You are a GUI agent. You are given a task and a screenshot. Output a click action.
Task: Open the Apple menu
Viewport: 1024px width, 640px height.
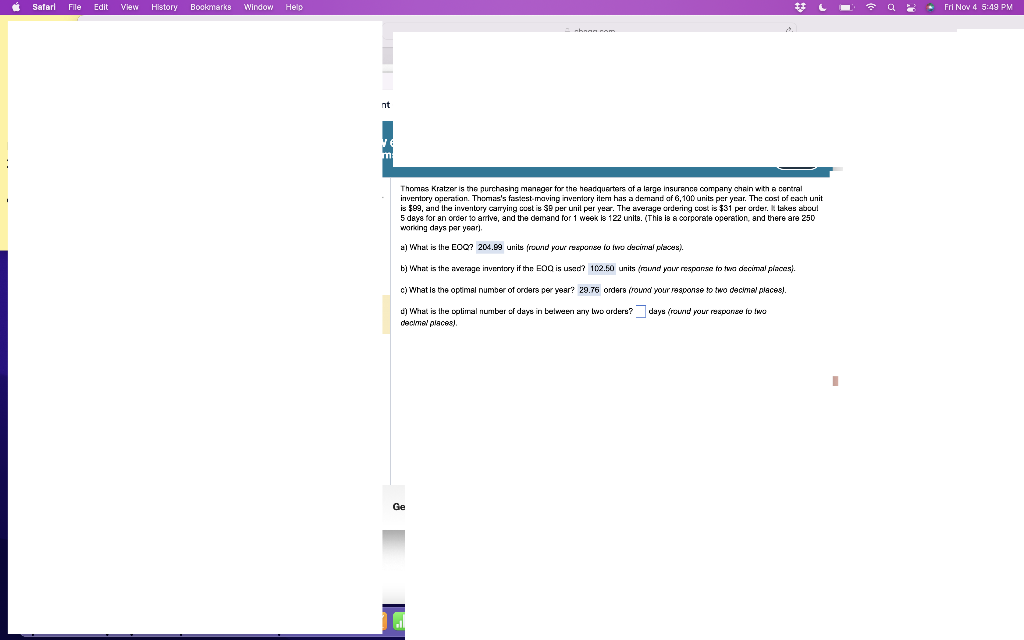tap(16, 7)
